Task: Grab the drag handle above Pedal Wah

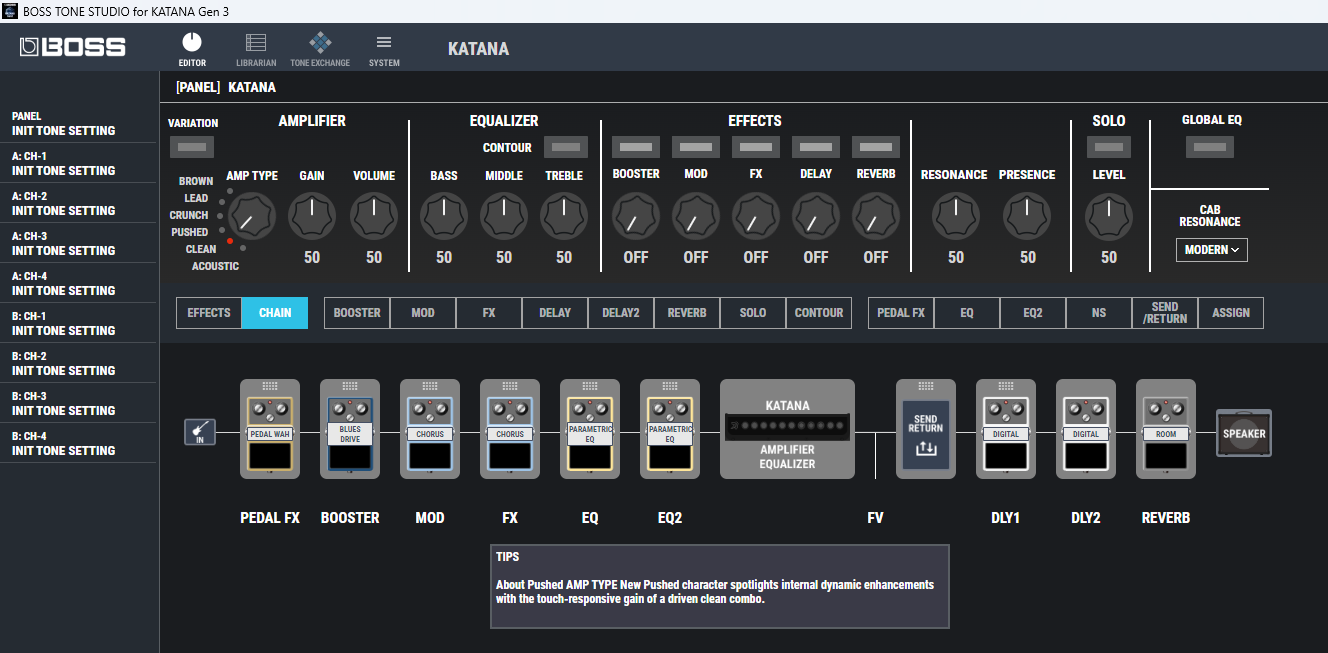Action: click(x=270, y=386)
